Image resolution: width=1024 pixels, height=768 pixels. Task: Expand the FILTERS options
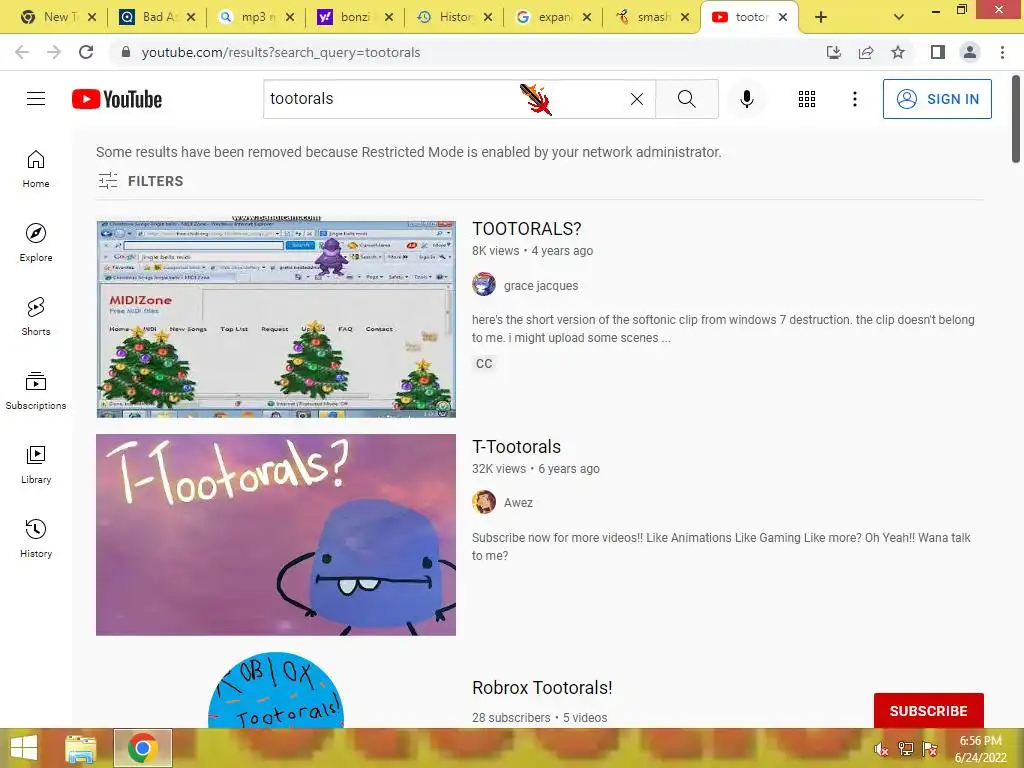pos(140,181)
